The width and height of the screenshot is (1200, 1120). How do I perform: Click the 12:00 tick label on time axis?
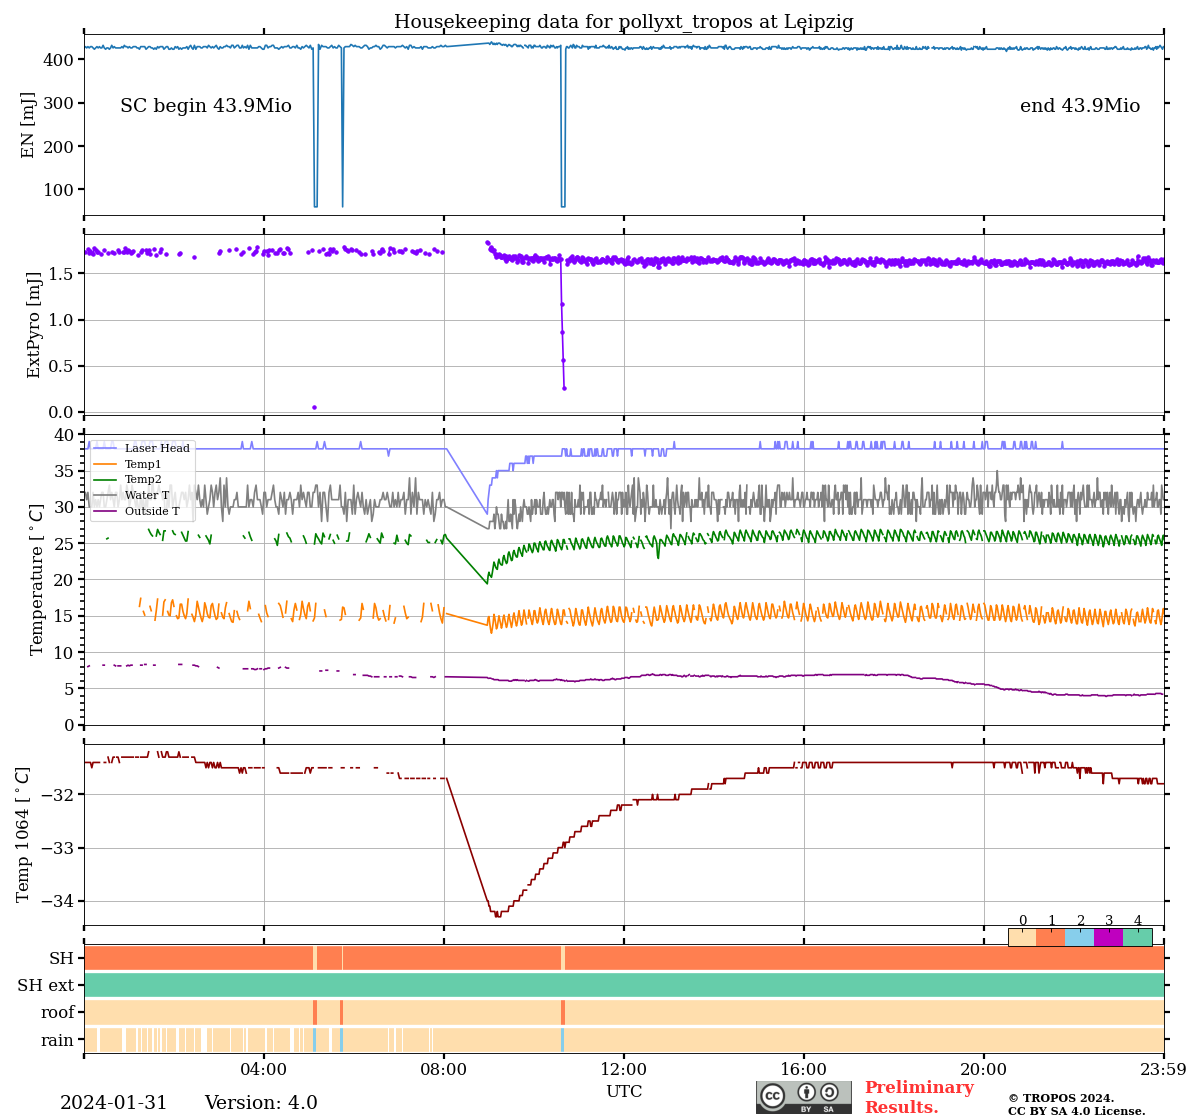624,1069
